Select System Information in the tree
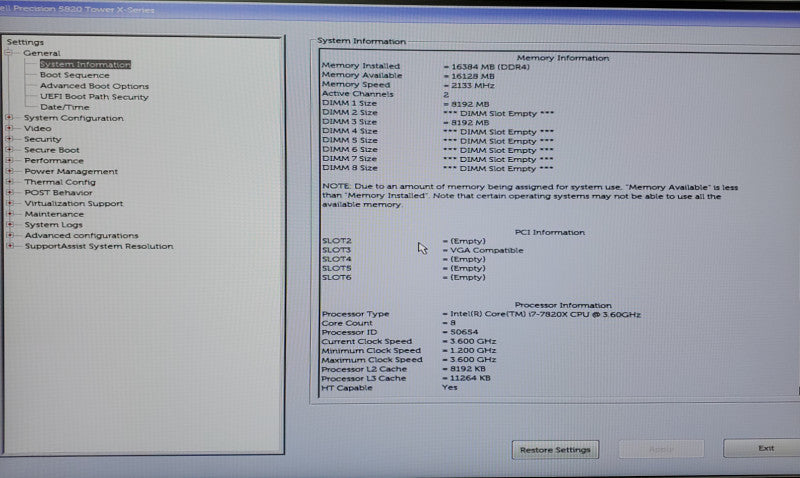 (85, 64)
